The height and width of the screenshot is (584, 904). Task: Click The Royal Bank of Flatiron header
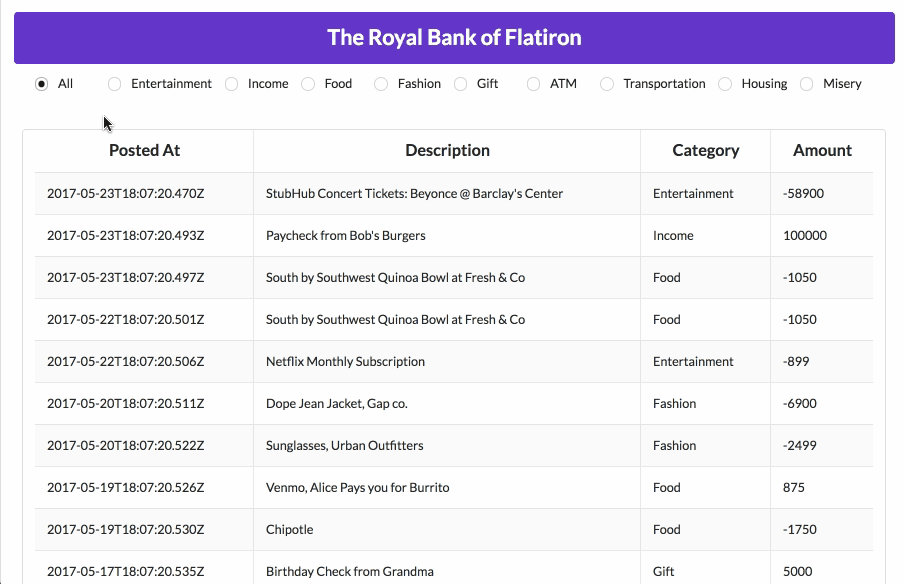click(454, 38)
